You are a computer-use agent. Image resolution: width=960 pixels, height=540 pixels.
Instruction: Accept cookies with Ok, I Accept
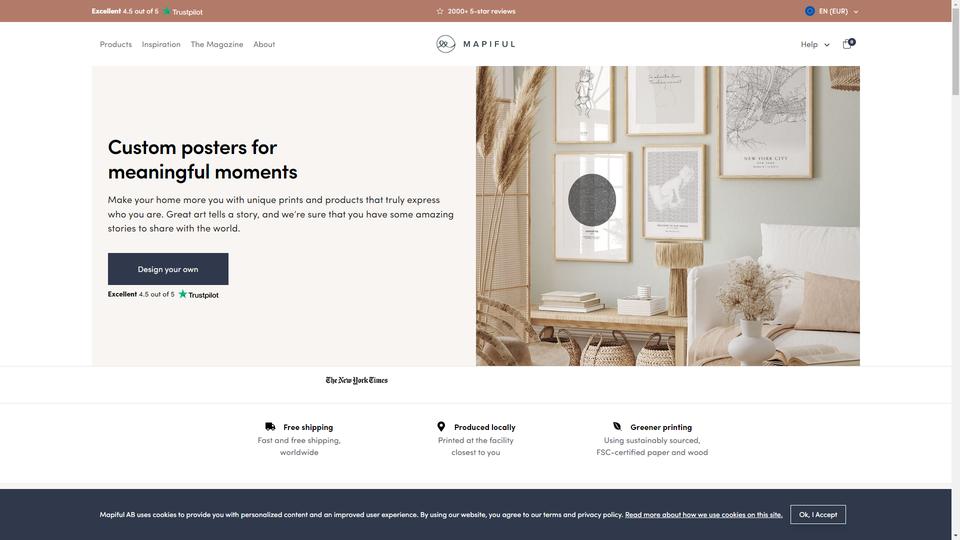point(818,514)
